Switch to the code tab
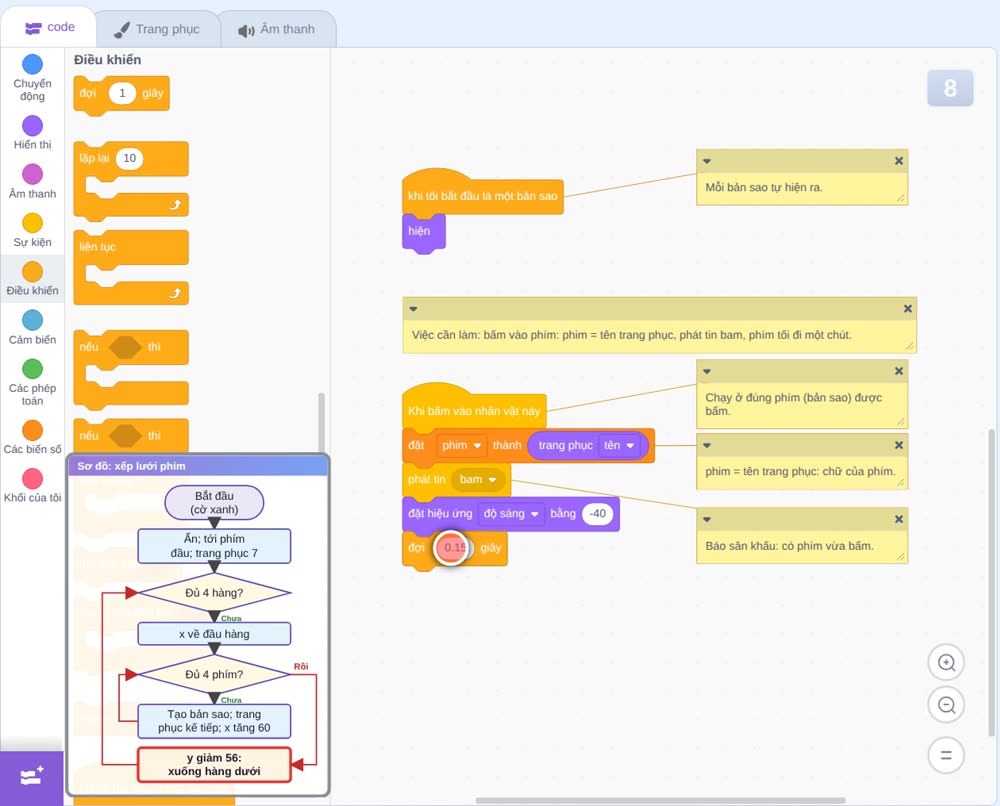Viewport: 1000px width, 806px height. 49,27
